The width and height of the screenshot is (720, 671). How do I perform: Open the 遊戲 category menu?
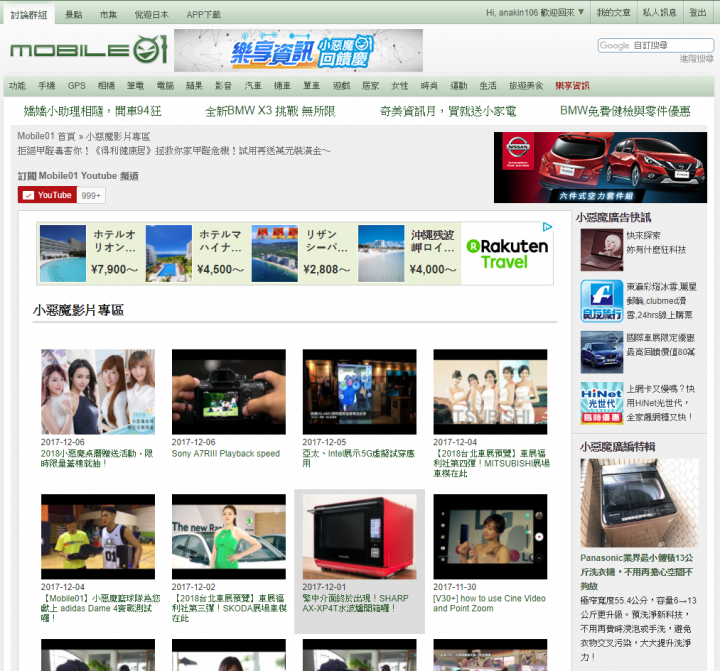click(341, 85)
